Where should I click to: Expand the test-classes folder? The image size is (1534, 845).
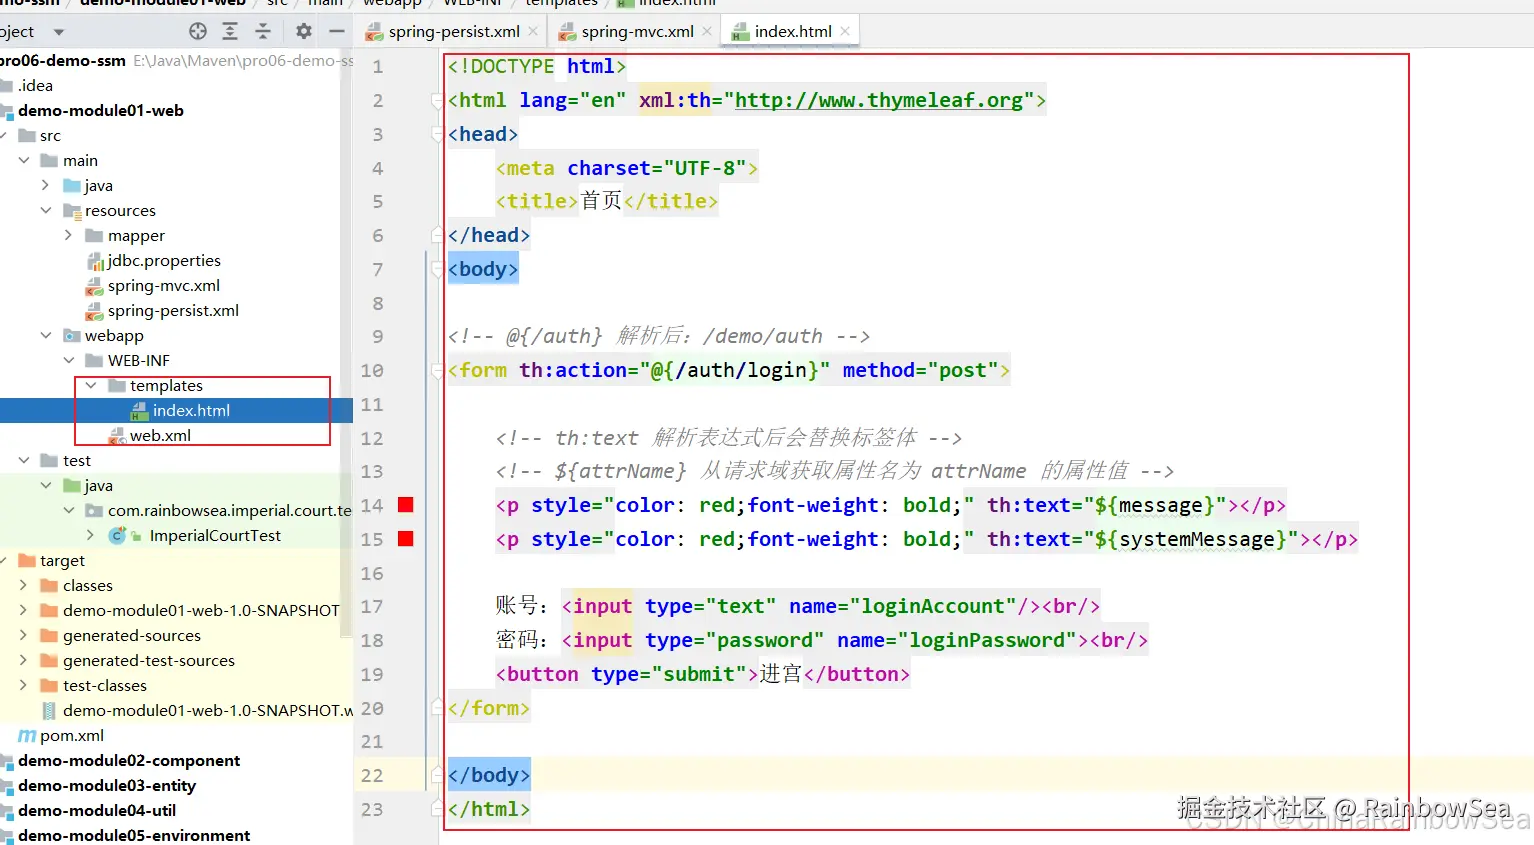click(x=24, y=685)
